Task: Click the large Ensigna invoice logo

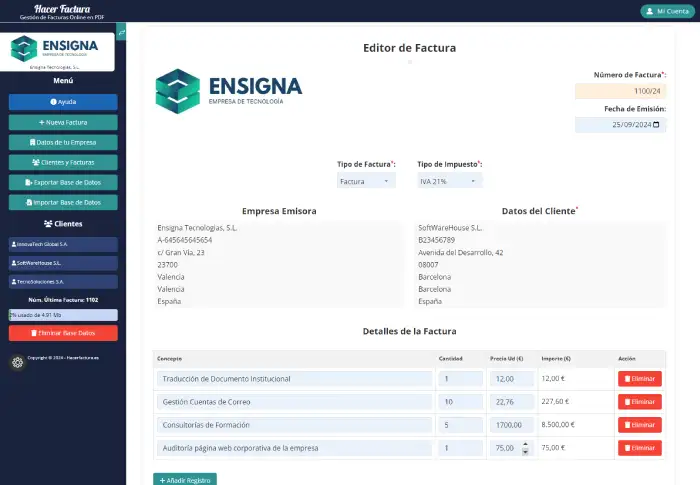Action: (x=229, y=91)
